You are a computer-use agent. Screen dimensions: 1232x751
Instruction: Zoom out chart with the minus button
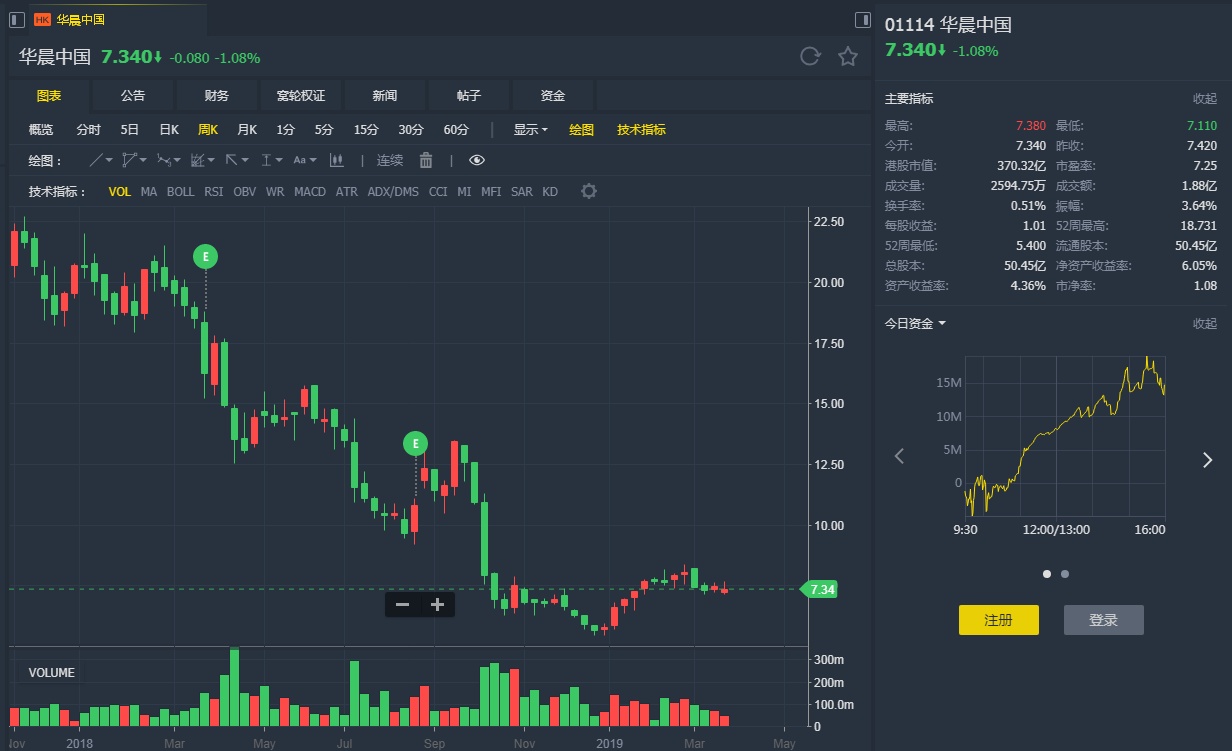click(403, 604)
